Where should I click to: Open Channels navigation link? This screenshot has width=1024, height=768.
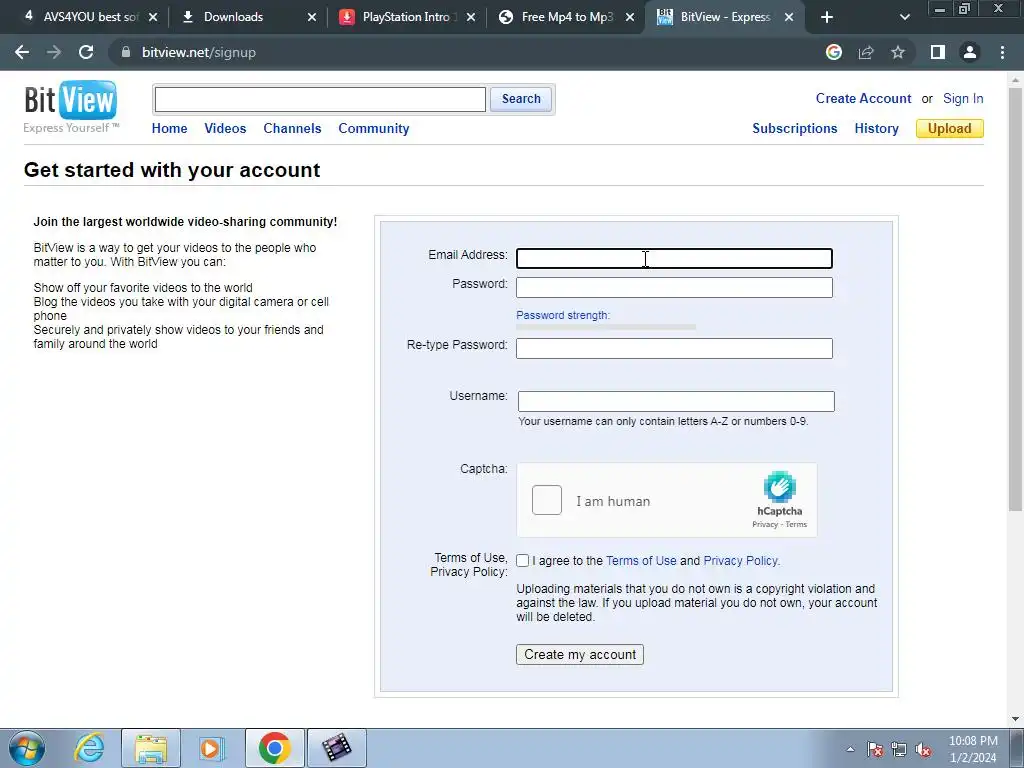tap(292, 129)
